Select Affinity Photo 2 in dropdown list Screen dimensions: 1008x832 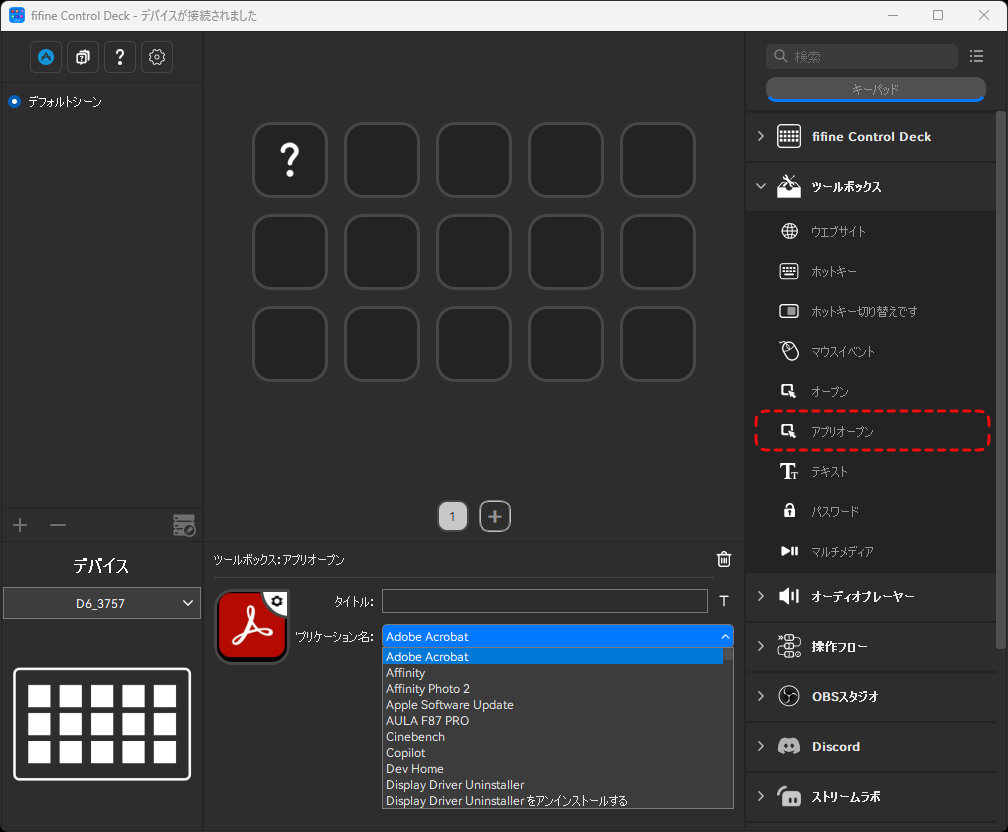coord(428,689)
